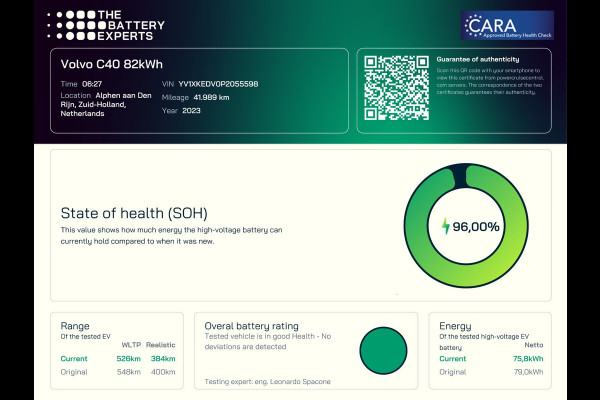Click The Battery Experts logo
The image size is (600, 400).
click(x=106, y=25)
